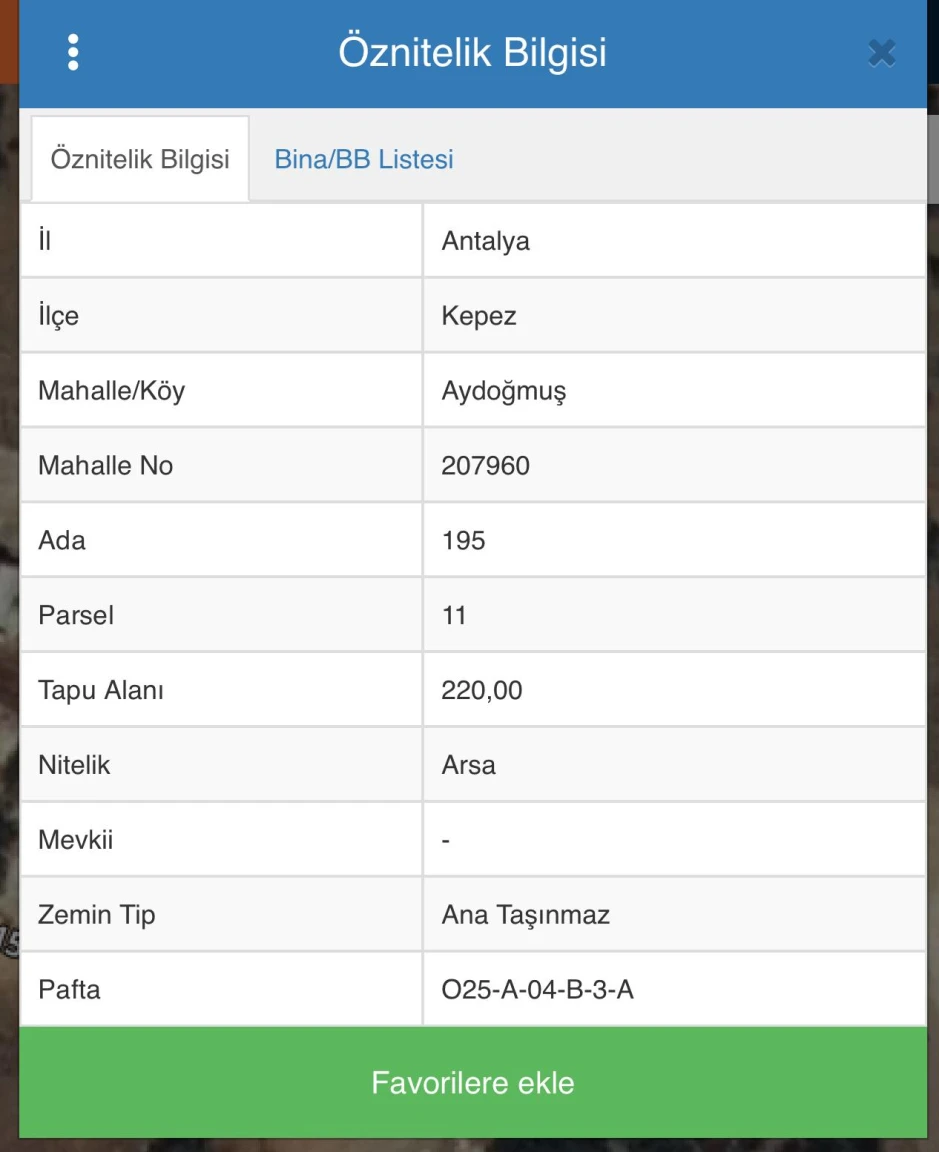
Task: Select the Ada value 195
Action: coord(464,541)
